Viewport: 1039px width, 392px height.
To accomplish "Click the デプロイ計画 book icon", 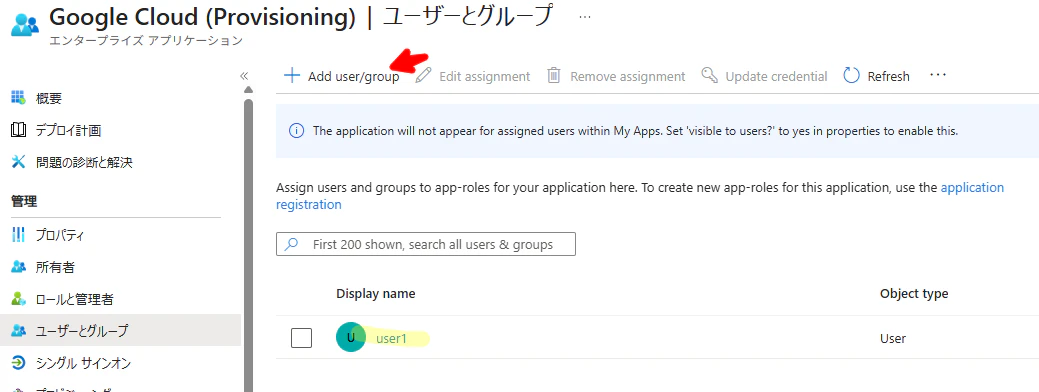I will tap(19, 130).
